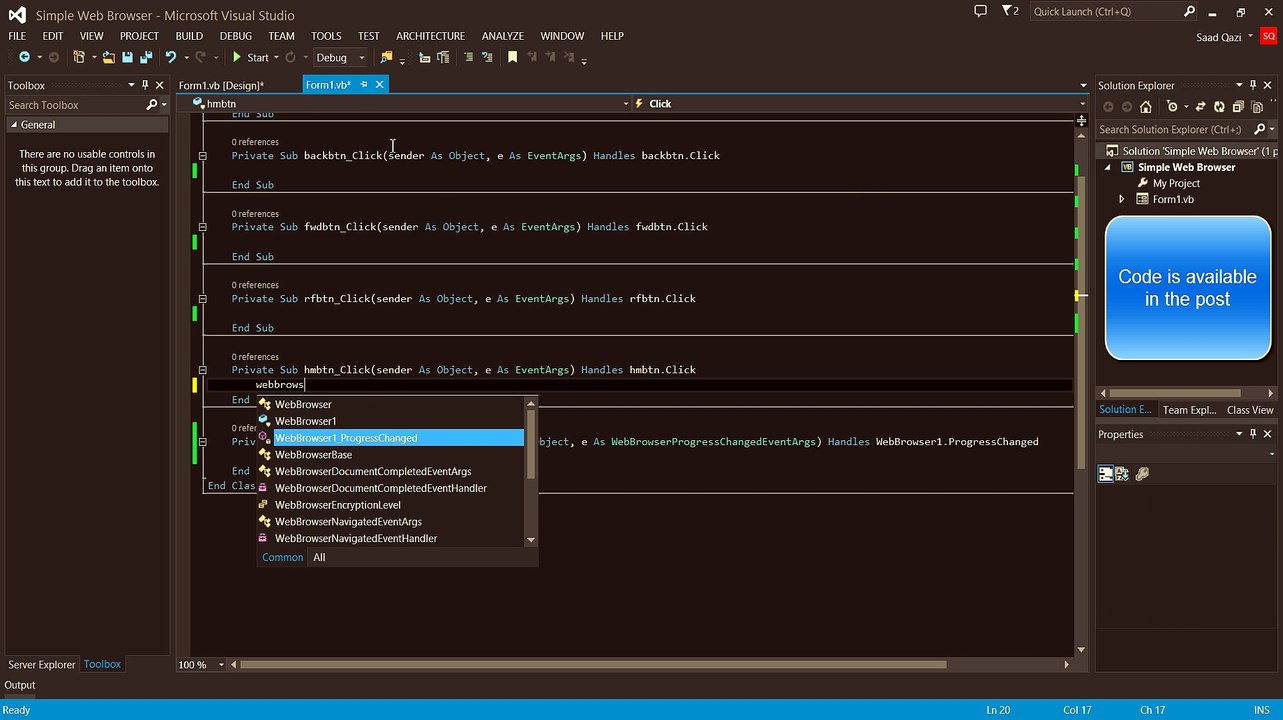The image size is (1283, 720).
Task: Toggle a bookmark with the toolbar icon
Action: [x=513, y=58]
